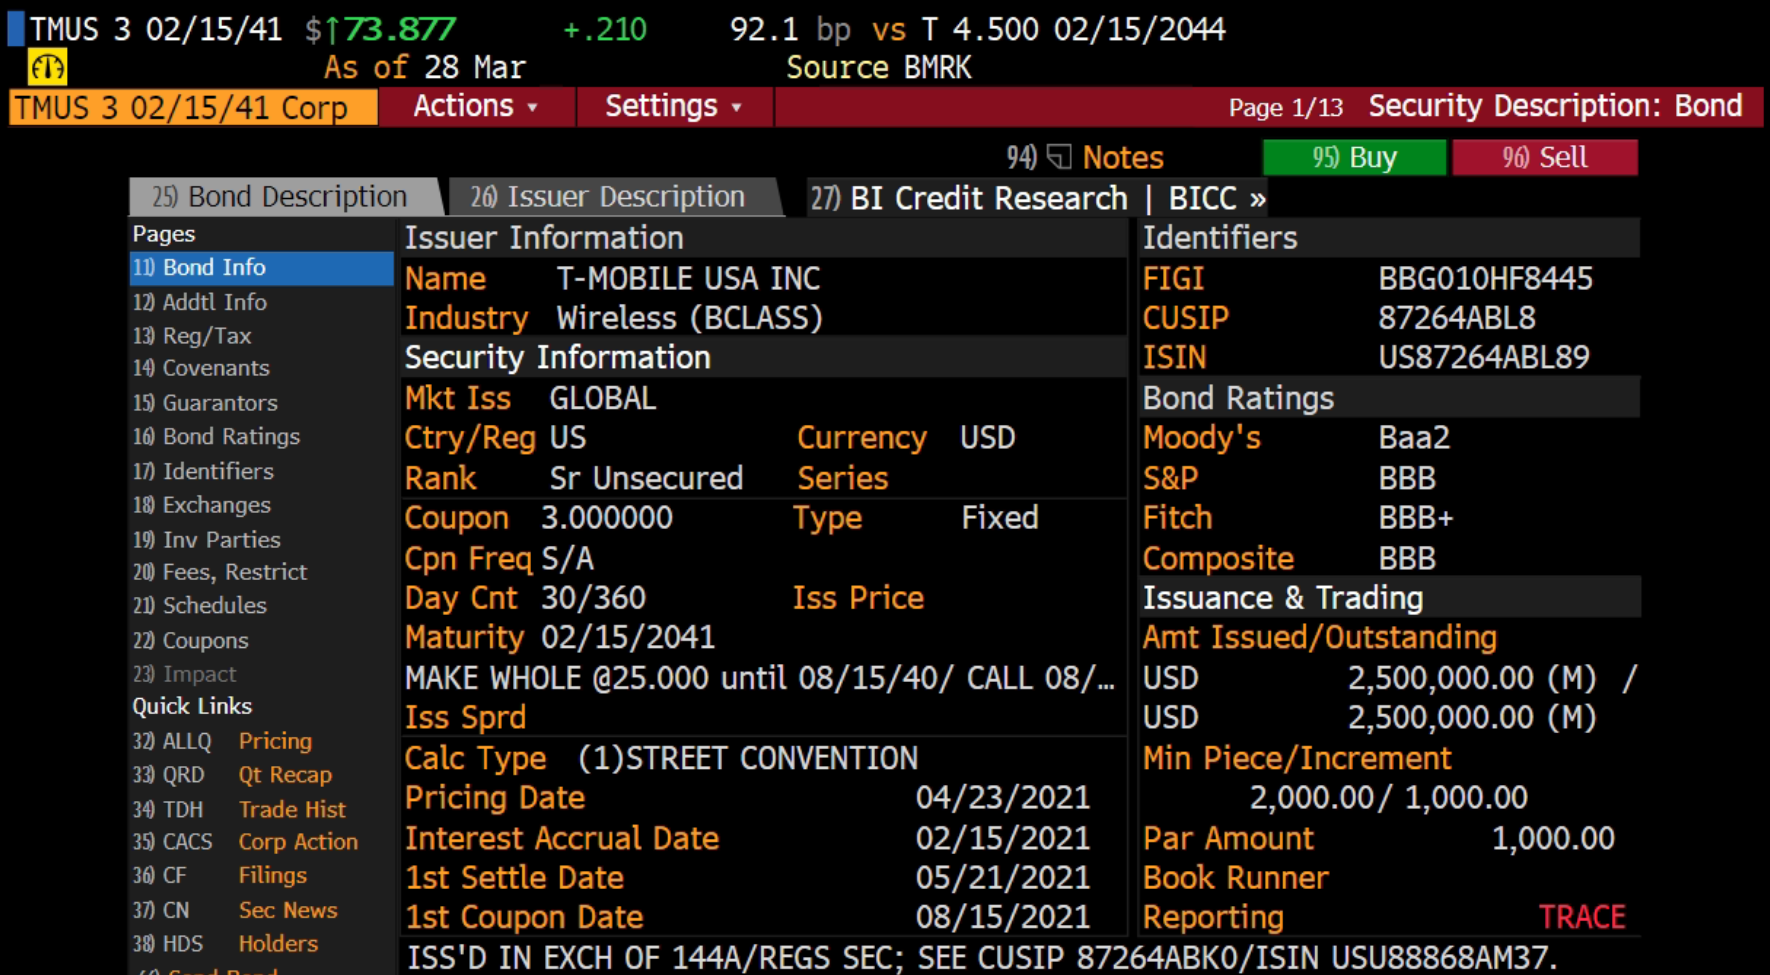This screenshot has width=1770, height=975.
Task: Click the Calc Type STREET CONVENTION value
Action: coord(747,758)
